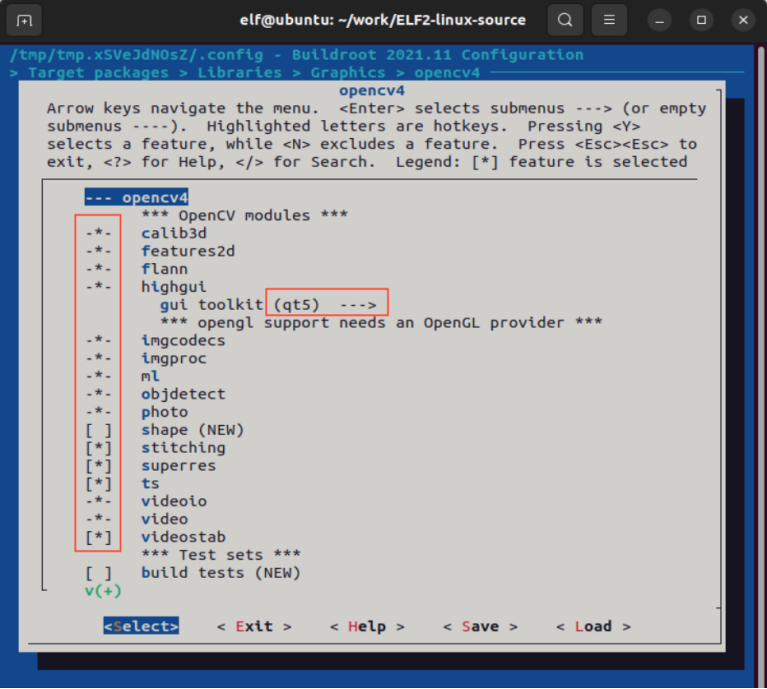The height and width of the screenshot is (689, 767).
Task: Select the video module entry
Action: [x=137, y=519]
